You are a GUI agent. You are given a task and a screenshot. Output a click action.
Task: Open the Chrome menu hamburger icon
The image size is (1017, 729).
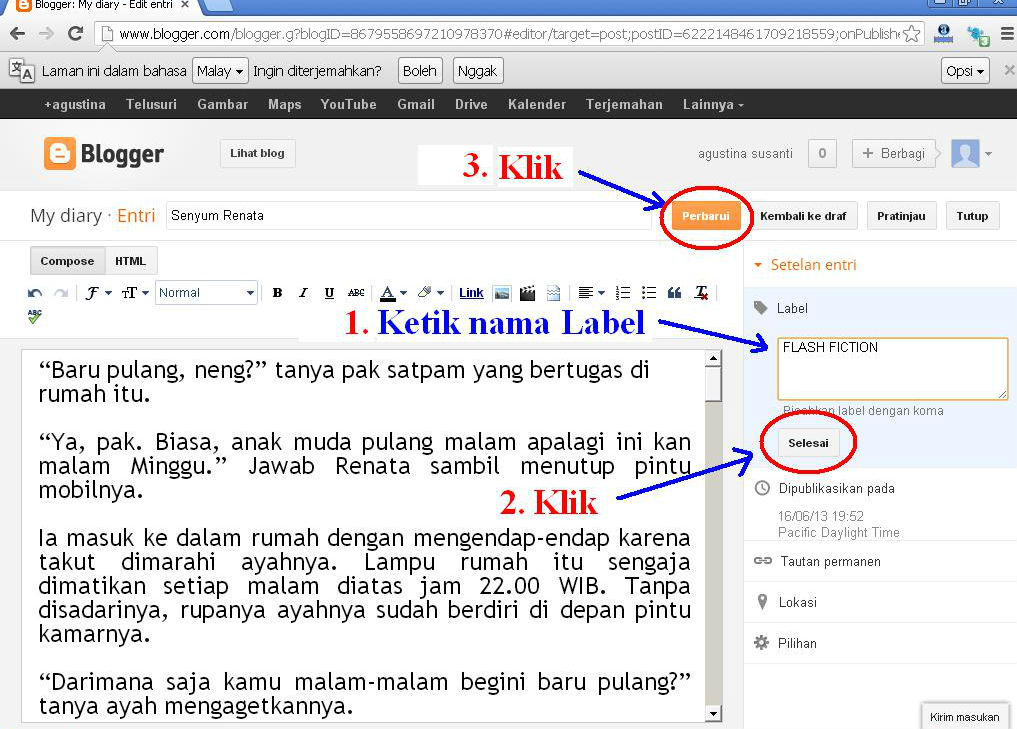pyautogui.click(x=1007, y=34)
